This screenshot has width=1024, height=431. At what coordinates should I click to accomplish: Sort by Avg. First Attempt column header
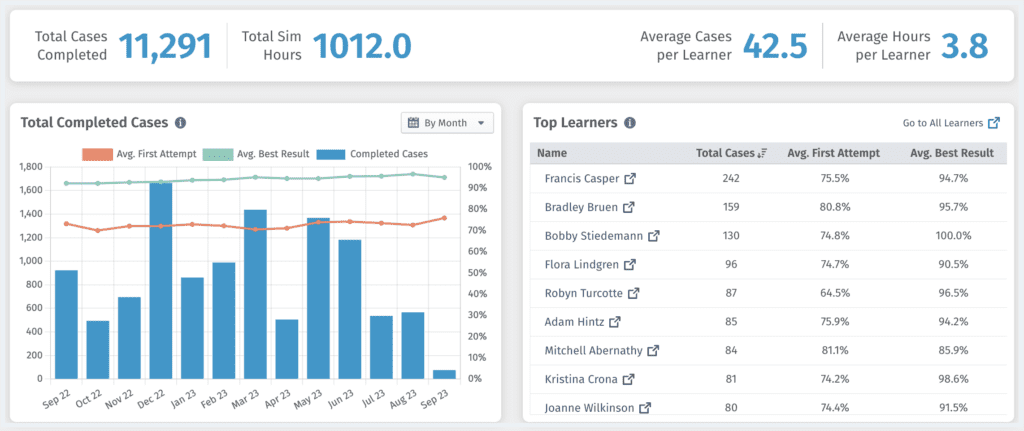pyautogui.click(x=833, y=153)
